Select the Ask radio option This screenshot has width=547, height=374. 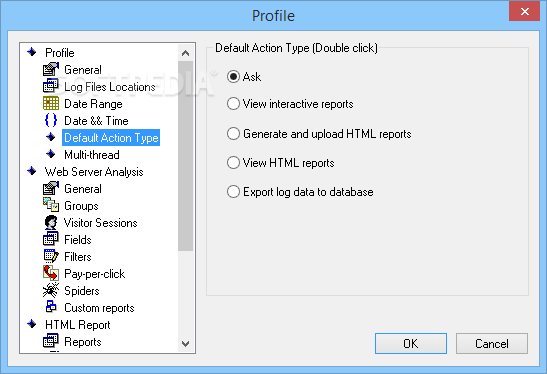click(233, 76)
